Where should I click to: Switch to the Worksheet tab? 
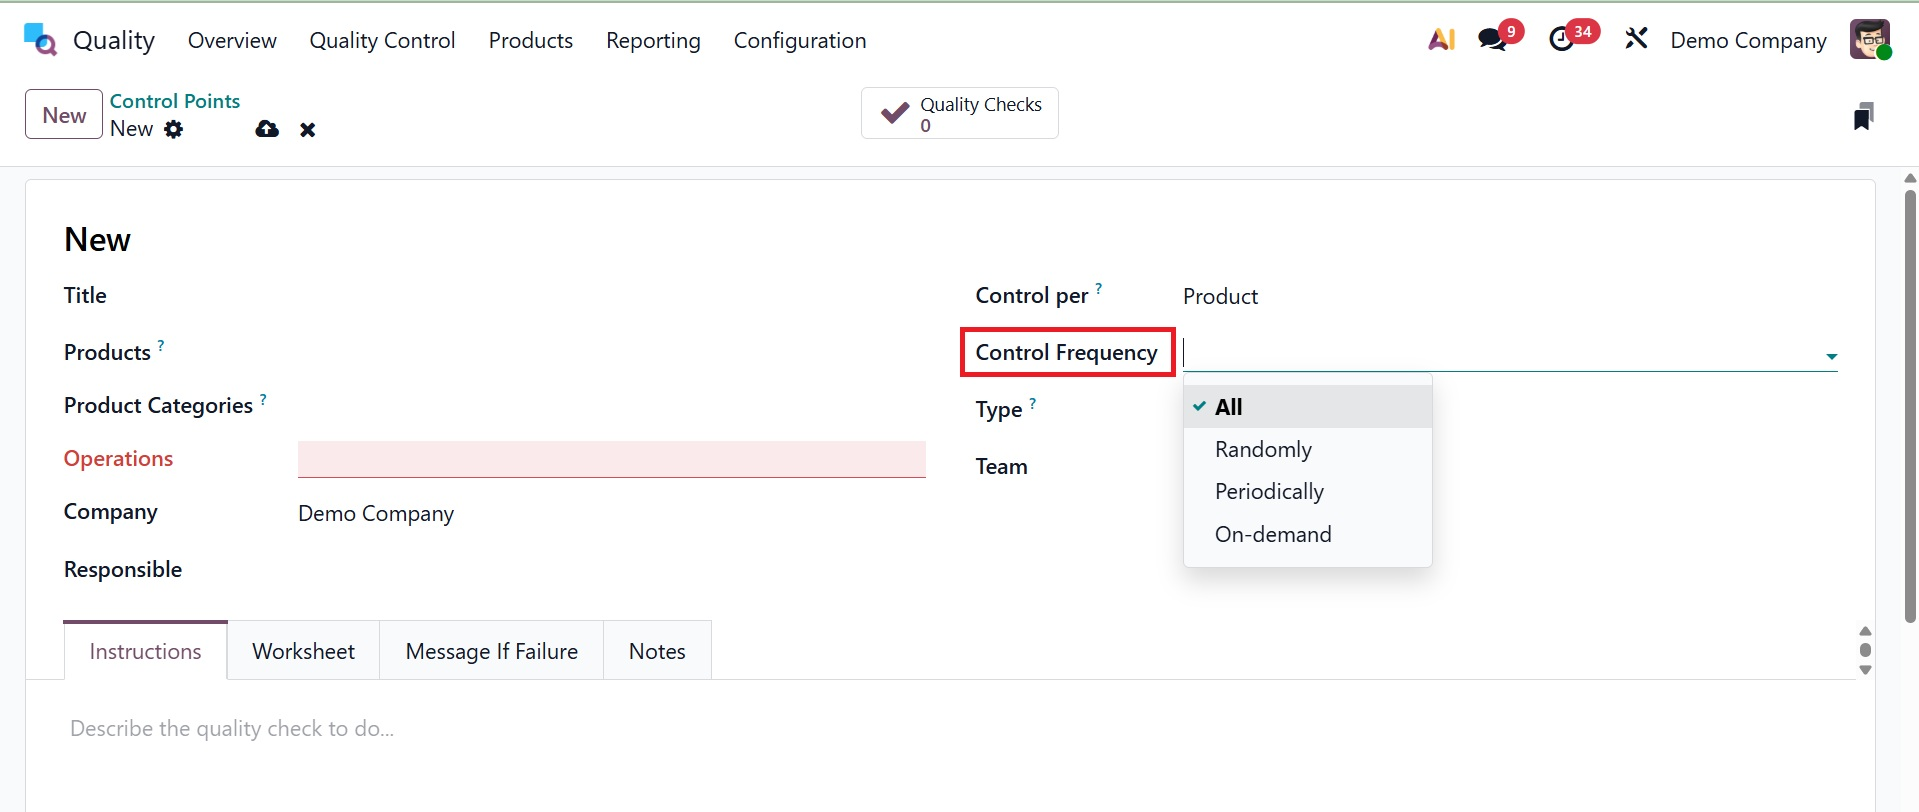click(303, 651)
